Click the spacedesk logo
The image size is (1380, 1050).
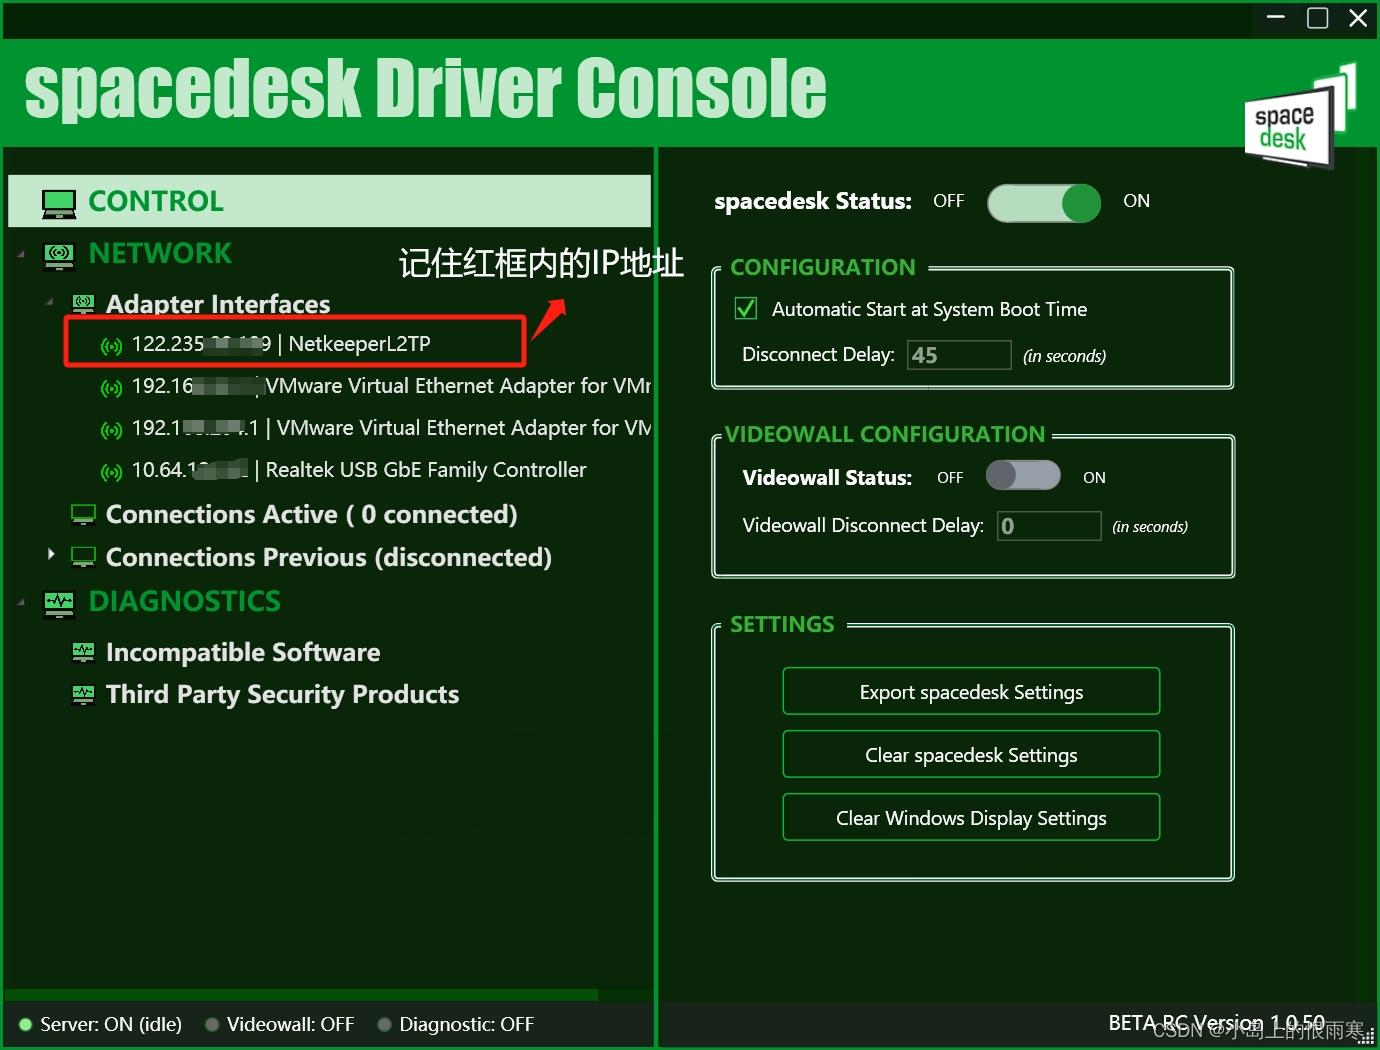point(1298,118)
